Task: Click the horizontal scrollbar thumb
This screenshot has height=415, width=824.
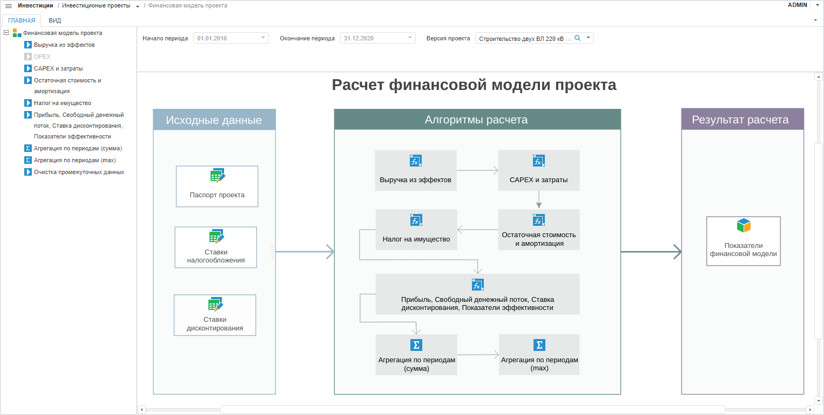Action: pos(472,409)
